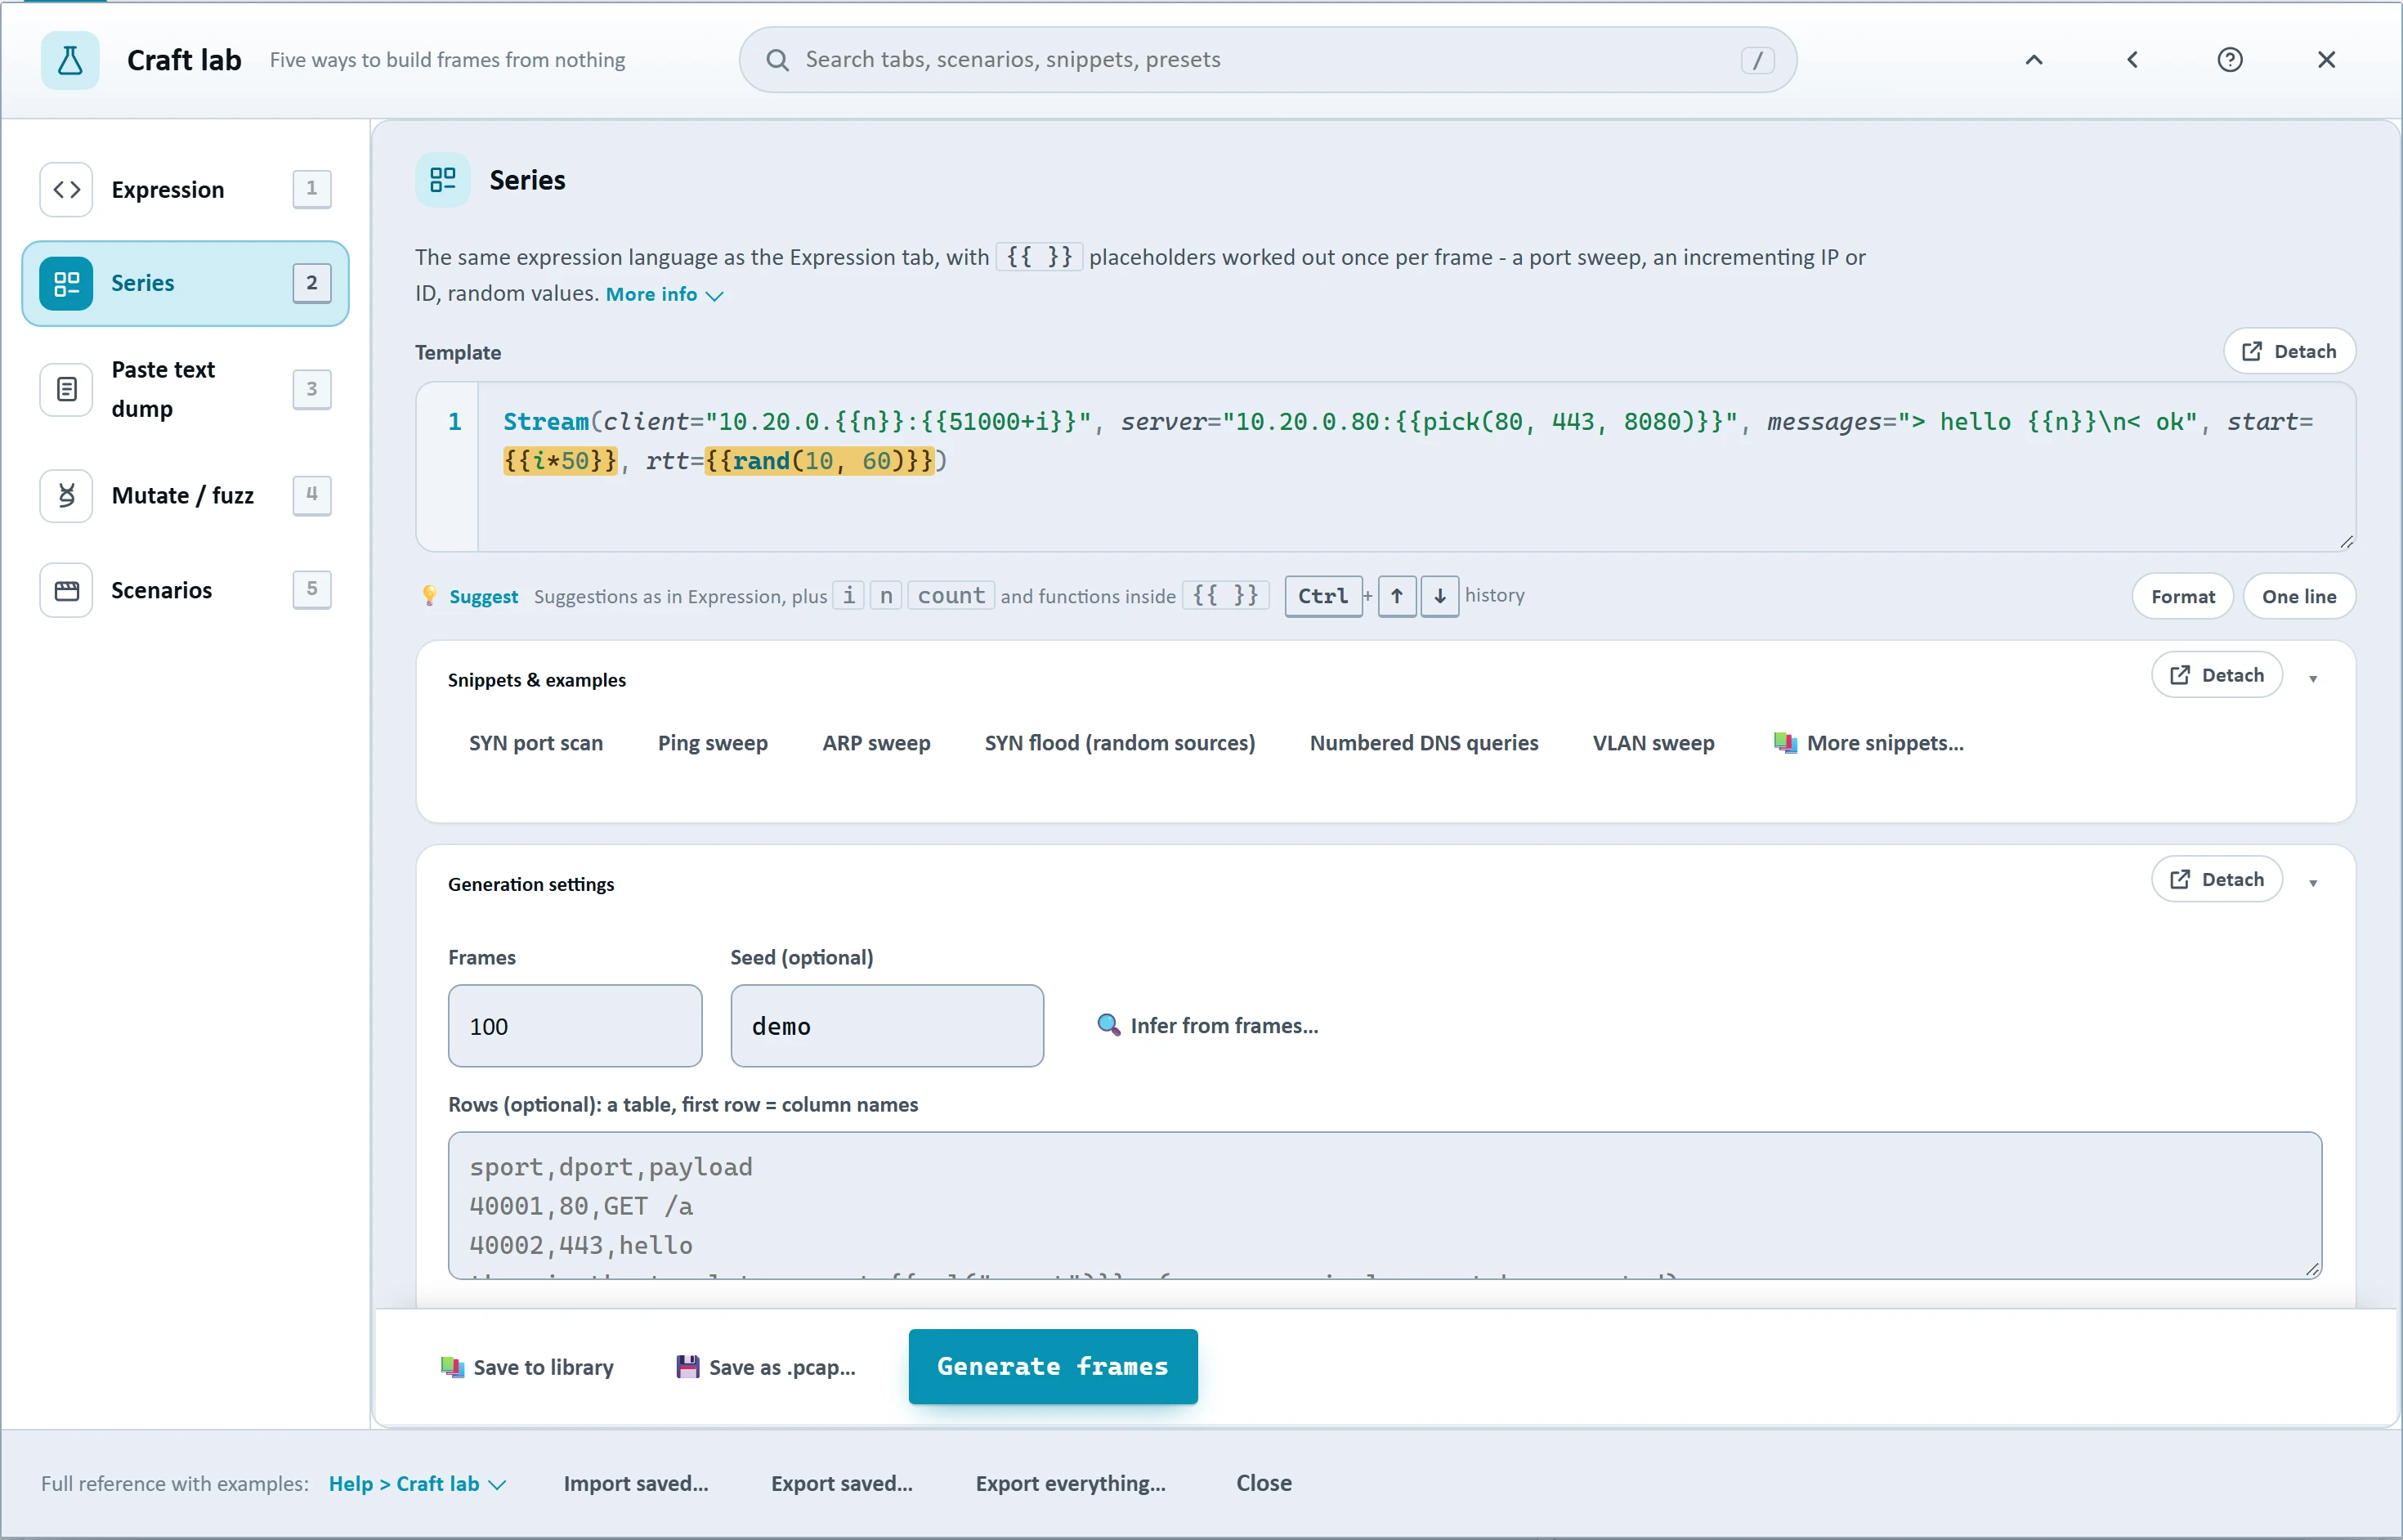
Task: Switch to the Expression tab
Action: tap(186, 189)
